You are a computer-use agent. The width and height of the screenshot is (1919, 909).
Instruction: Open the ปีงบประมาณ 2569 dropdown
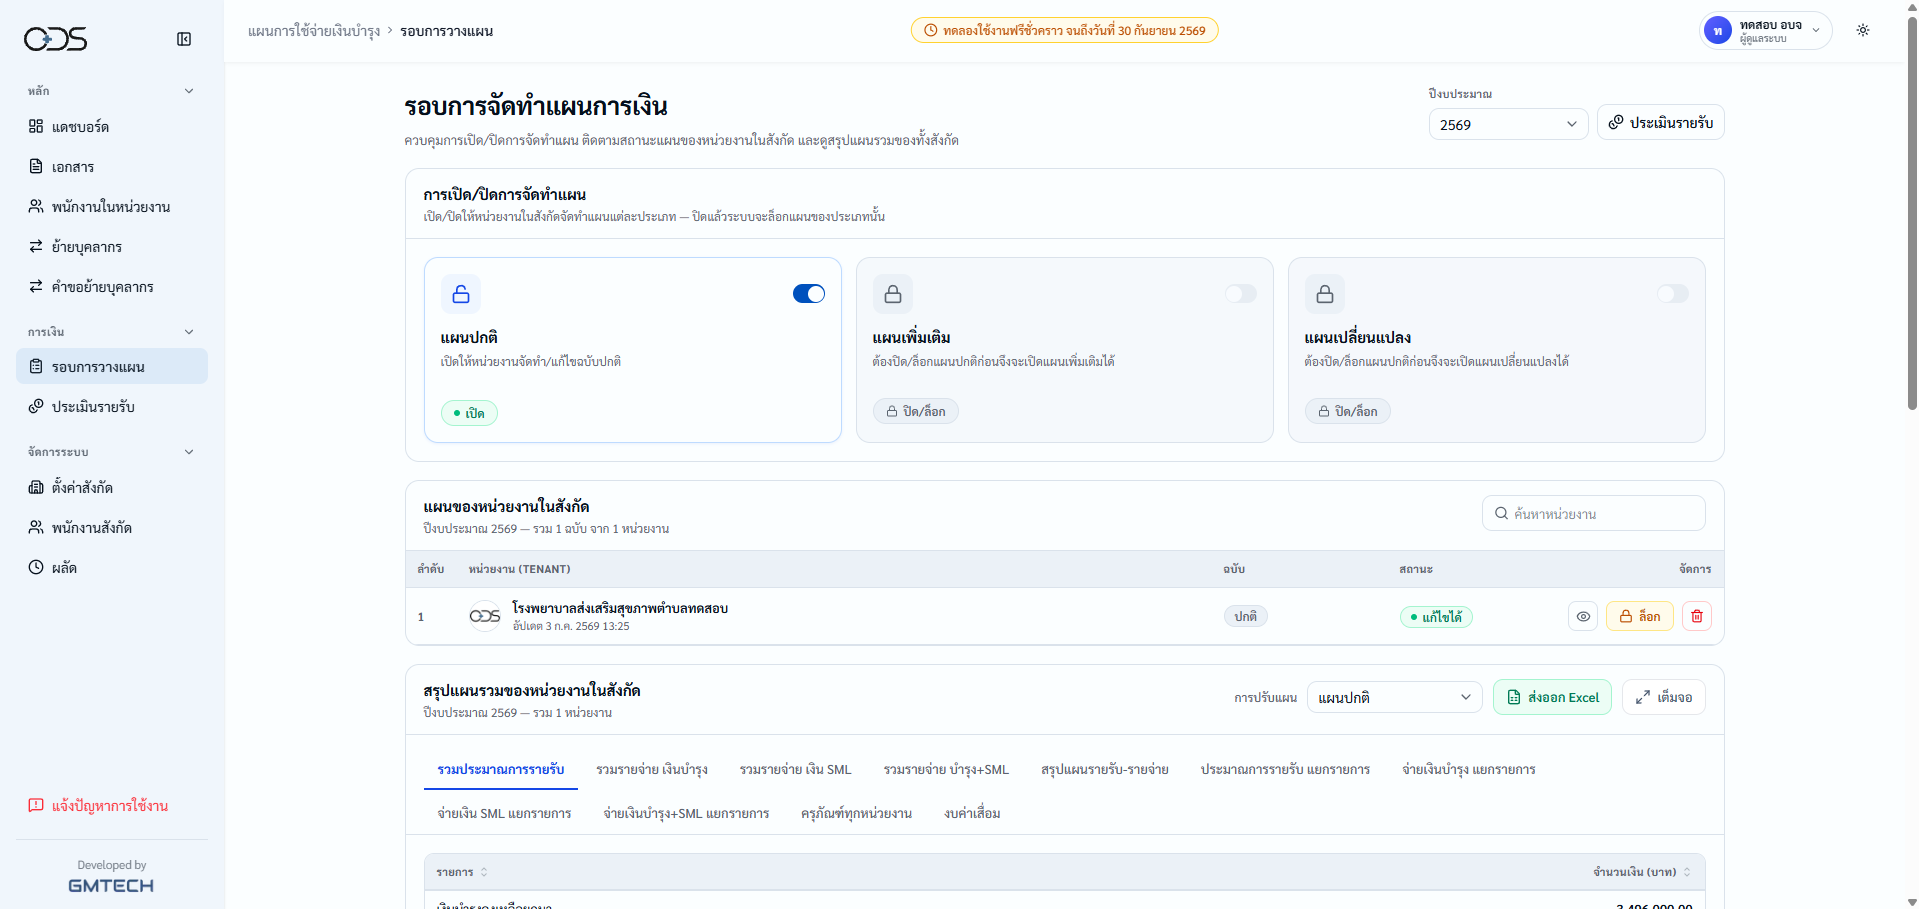(1508, 124)
